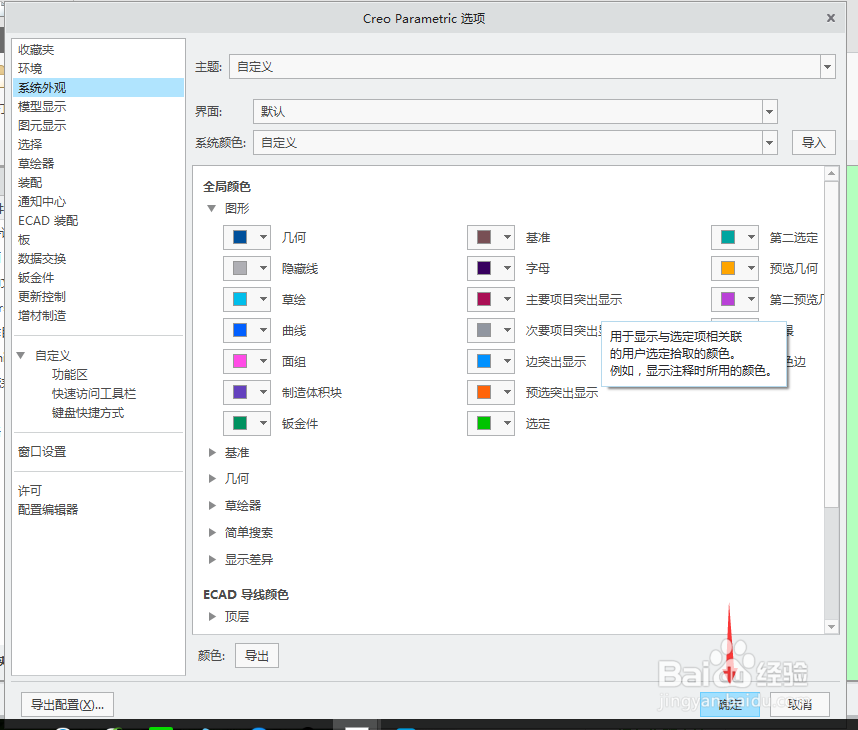
Task: Confirm with the 确定 button
Action: coord(730,704)
